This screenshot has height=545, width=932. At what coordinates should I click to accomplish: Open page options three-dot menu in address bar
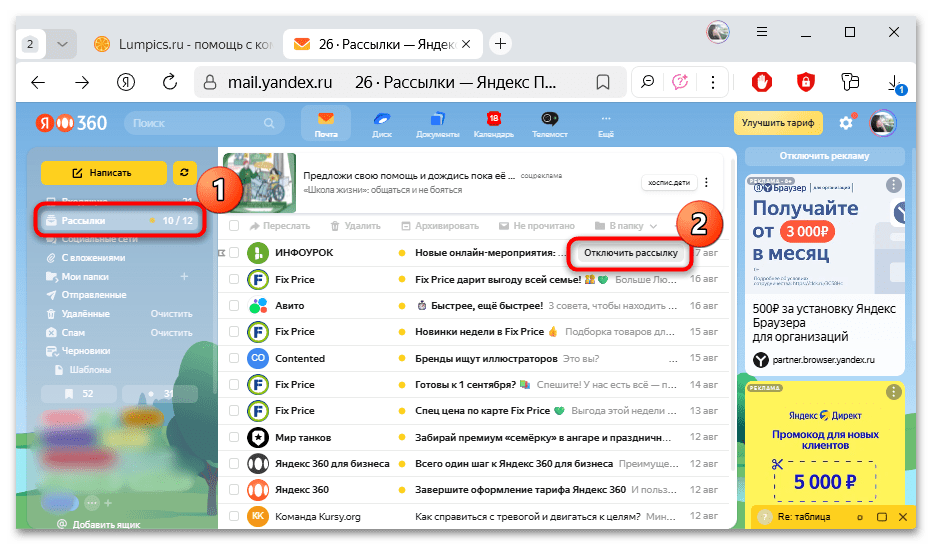point(713,82)
